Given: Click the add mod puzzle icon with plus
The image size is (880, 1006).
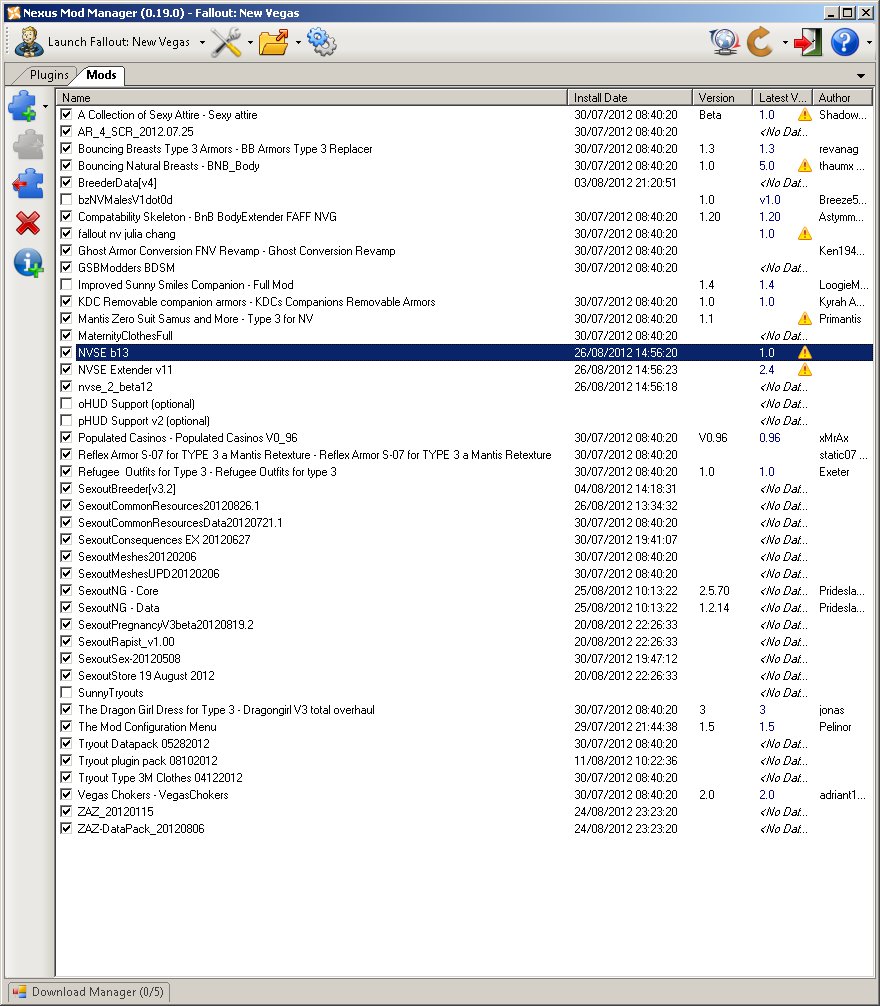Looking at the screenshot, I should [x=25, y=106].
